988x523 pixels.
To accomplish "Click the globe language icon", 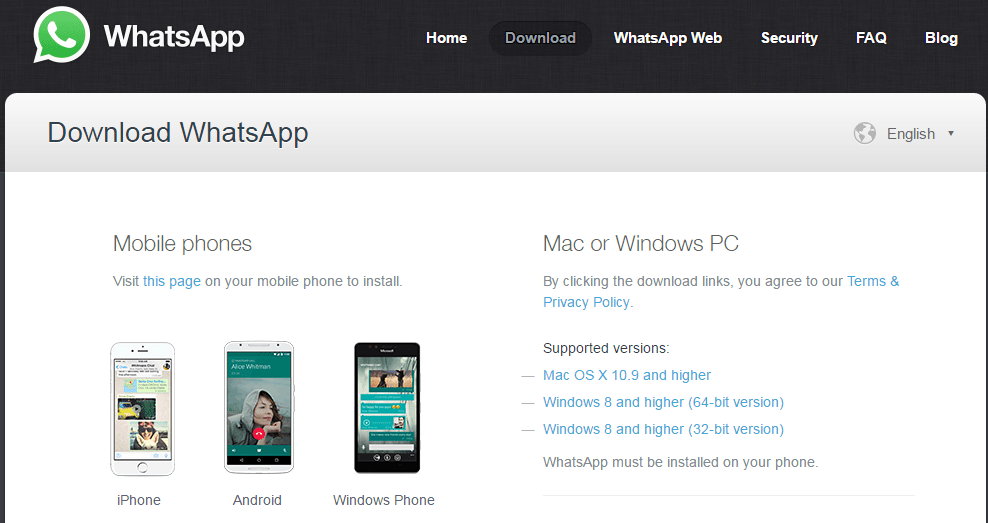I will [x=864, y=133].
